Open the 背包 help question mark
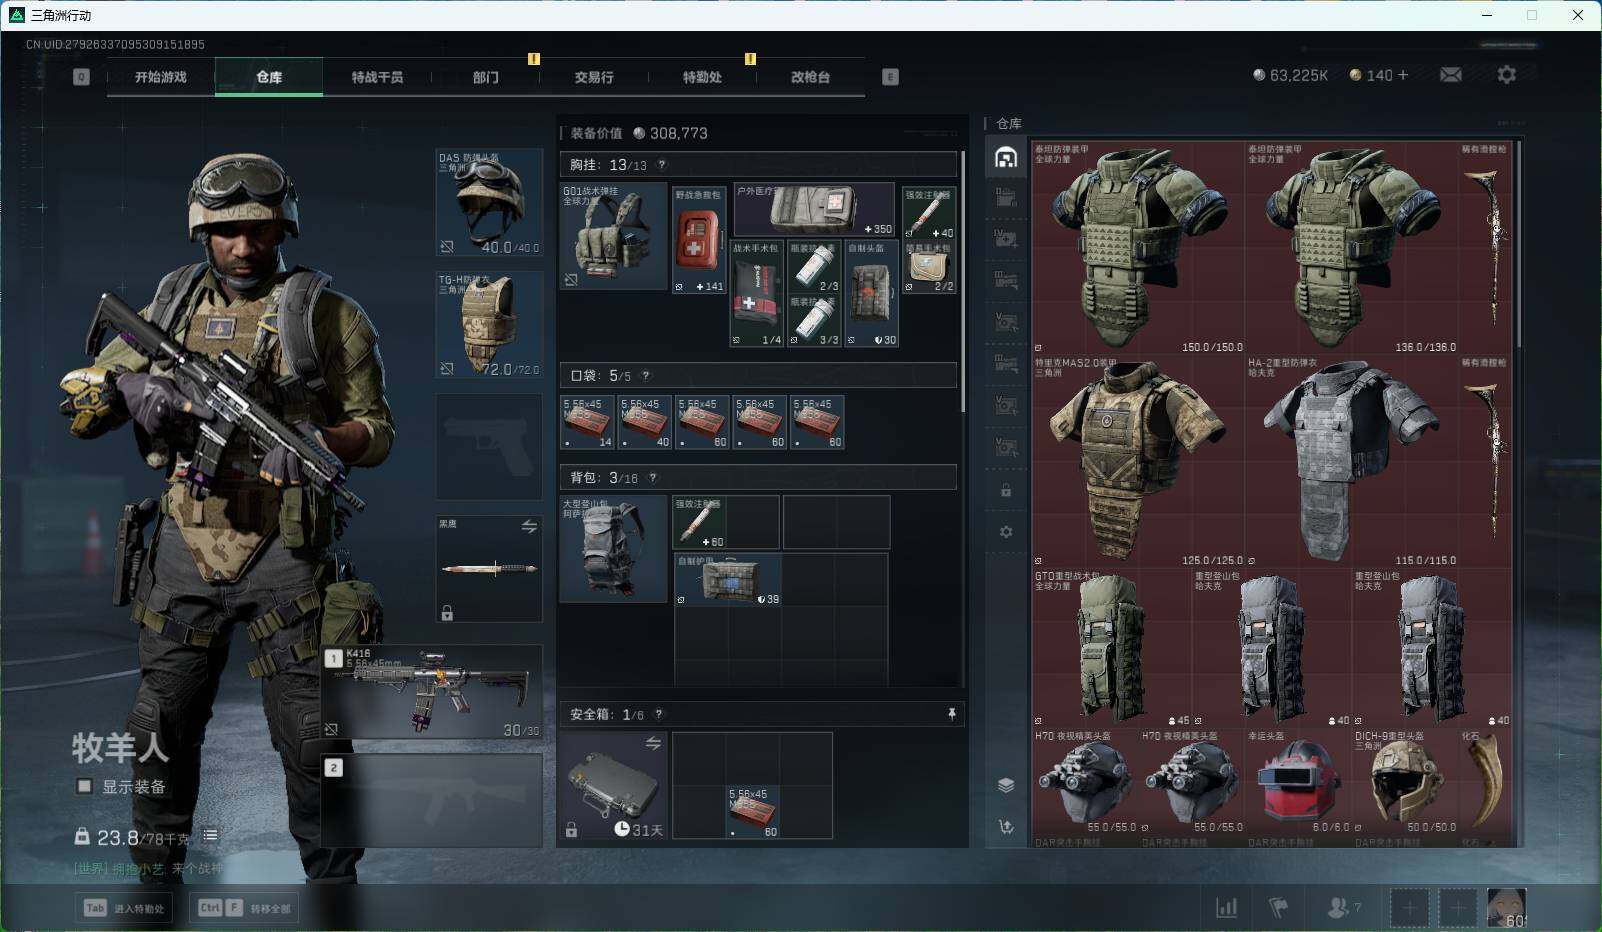1602x932 pixels. pos(653,478)
